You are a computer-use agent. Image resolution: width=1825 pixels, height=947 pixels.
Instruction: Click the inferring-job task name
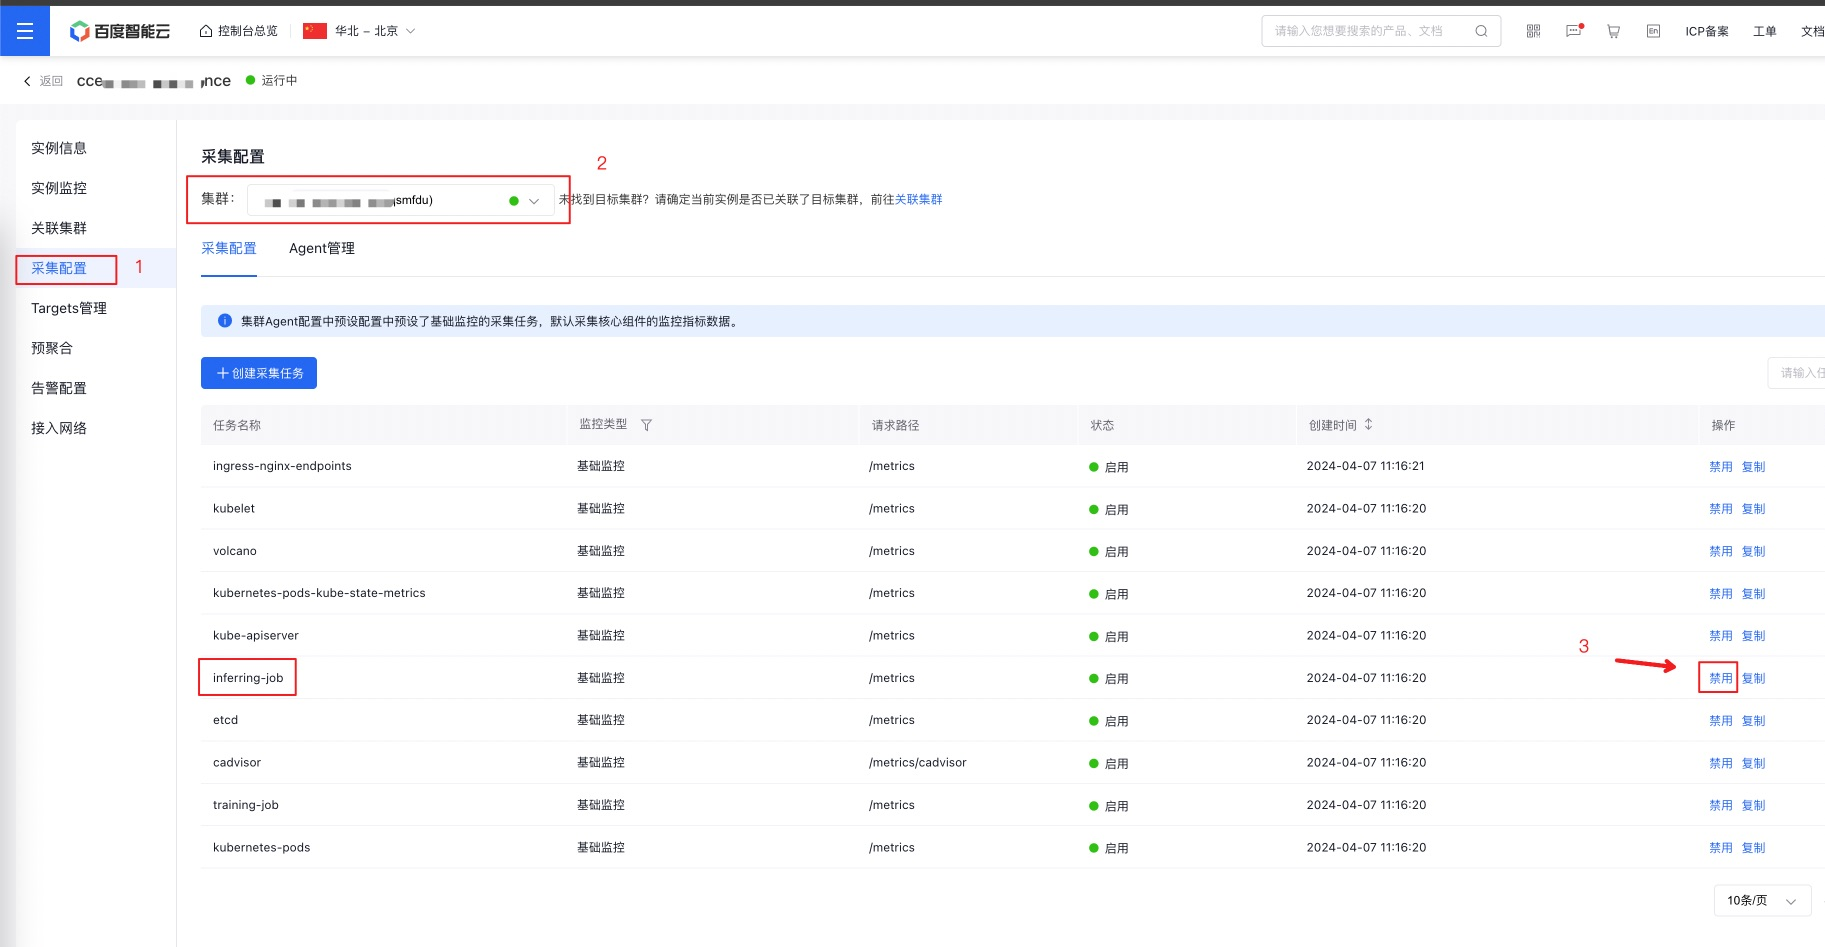click(x=248, y=678)
